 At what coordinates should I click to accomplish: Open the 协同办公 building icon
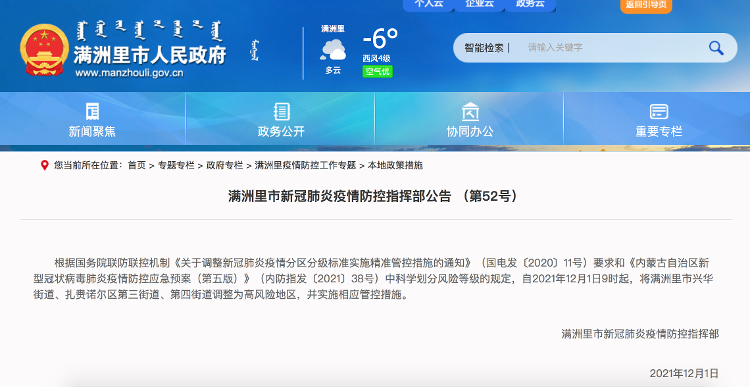pos(470,111)
